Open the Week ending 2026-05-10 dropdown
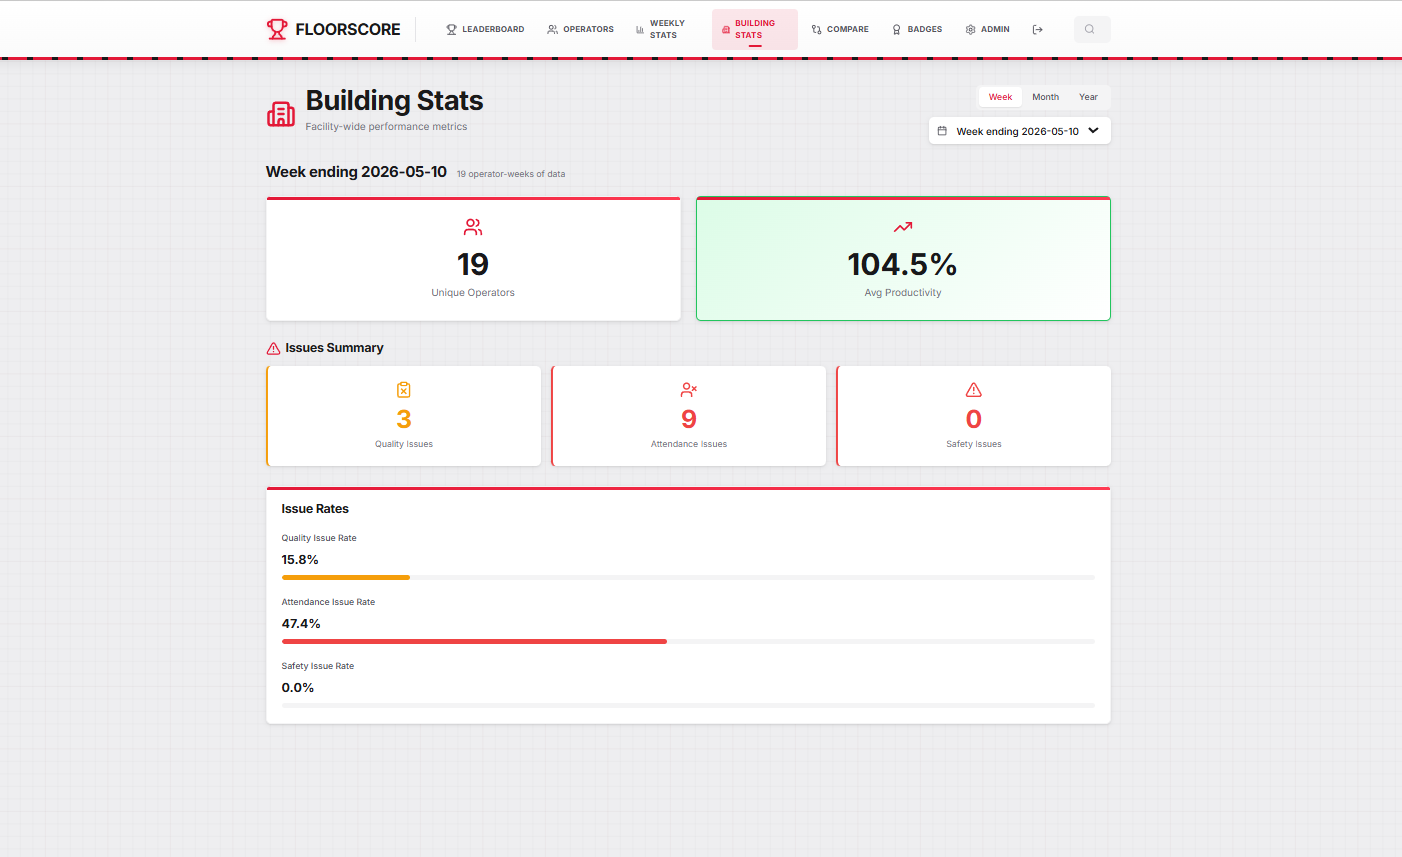The height and width of the screenshot is (857, 1402). pos(1019,131)
